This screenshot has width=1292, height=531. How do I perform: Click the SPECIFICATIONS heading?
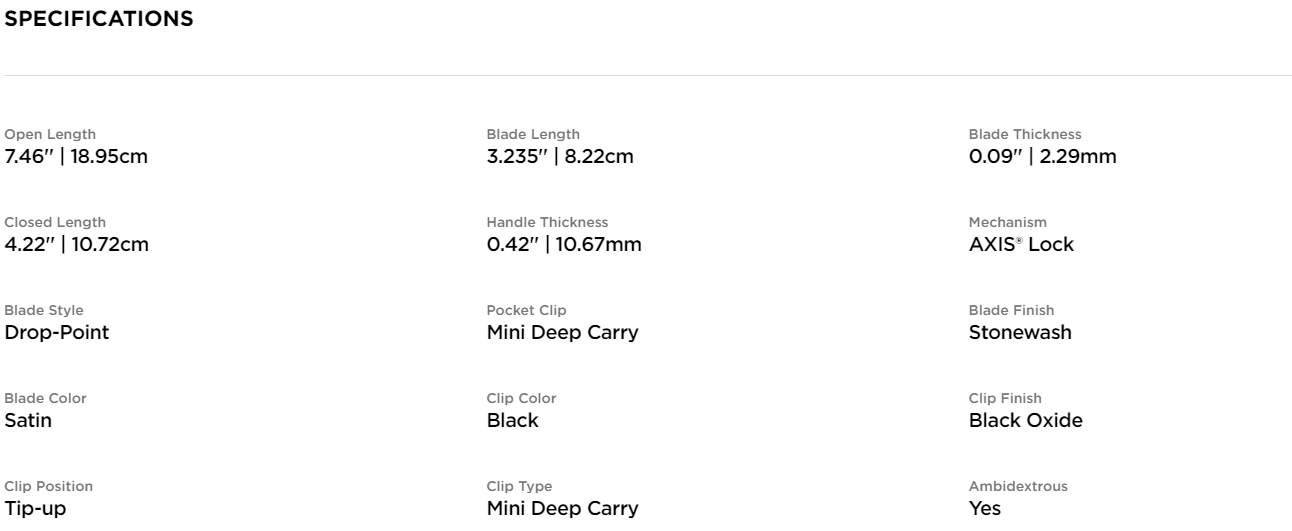tap(100, 19)
